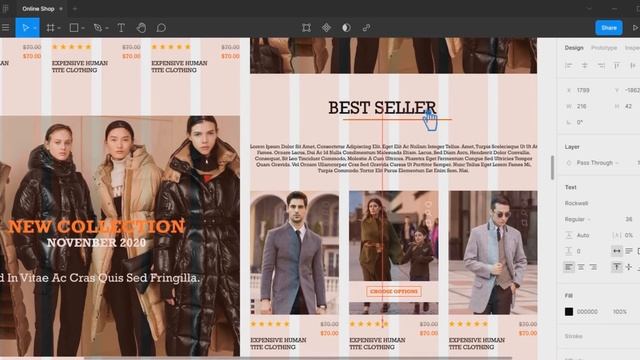Select the BEST SELLER heading text
This screenshot has width=640, height=360.
[x=382, y=108]
